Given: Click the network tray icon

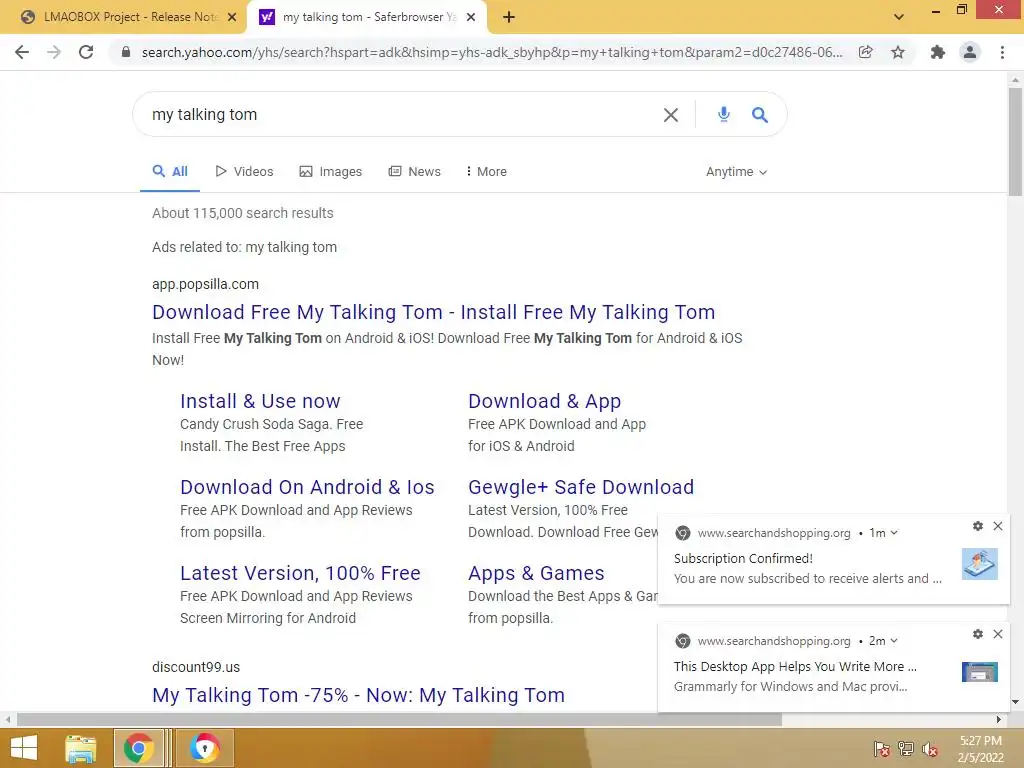Looking at the screenshot, I should (906, 749).
